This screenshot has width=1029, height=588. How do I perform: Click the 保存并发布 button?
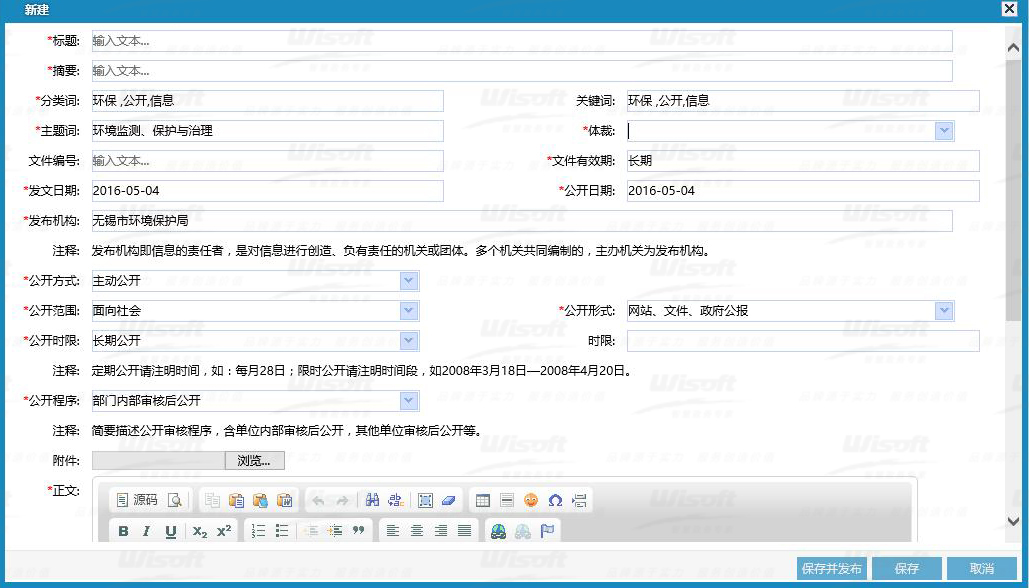tap(831, 568)
